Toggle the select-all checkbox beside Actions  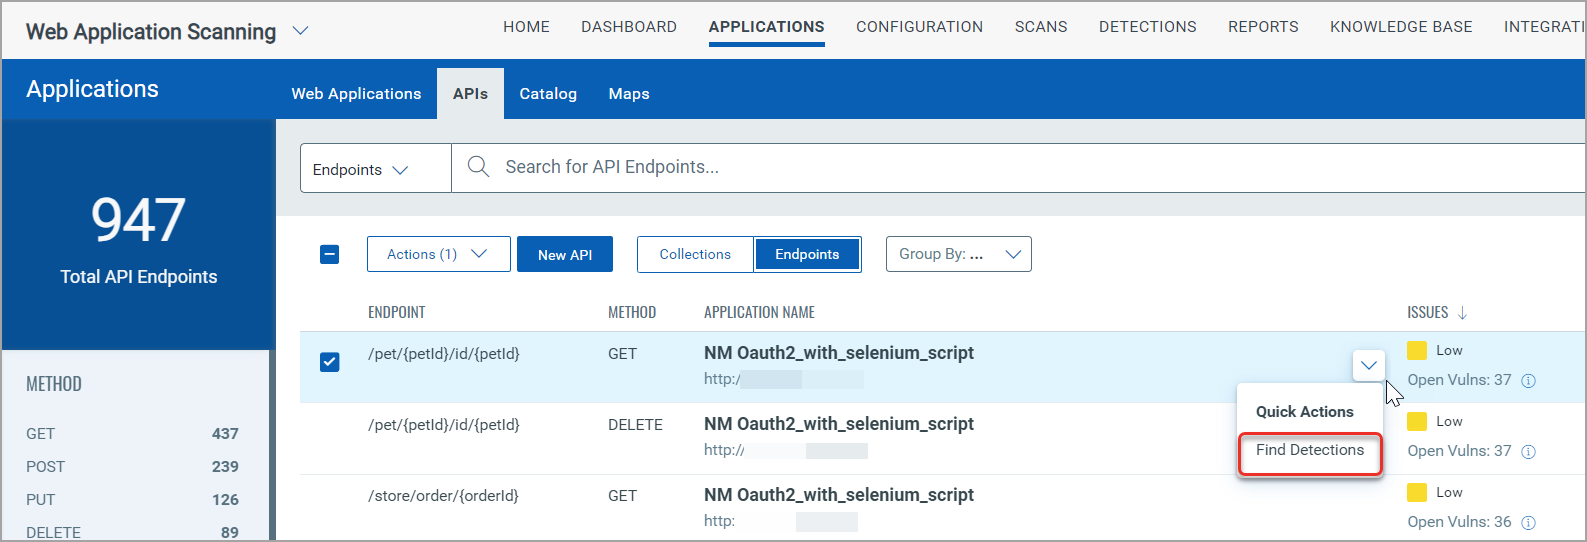tap(329, 254)
